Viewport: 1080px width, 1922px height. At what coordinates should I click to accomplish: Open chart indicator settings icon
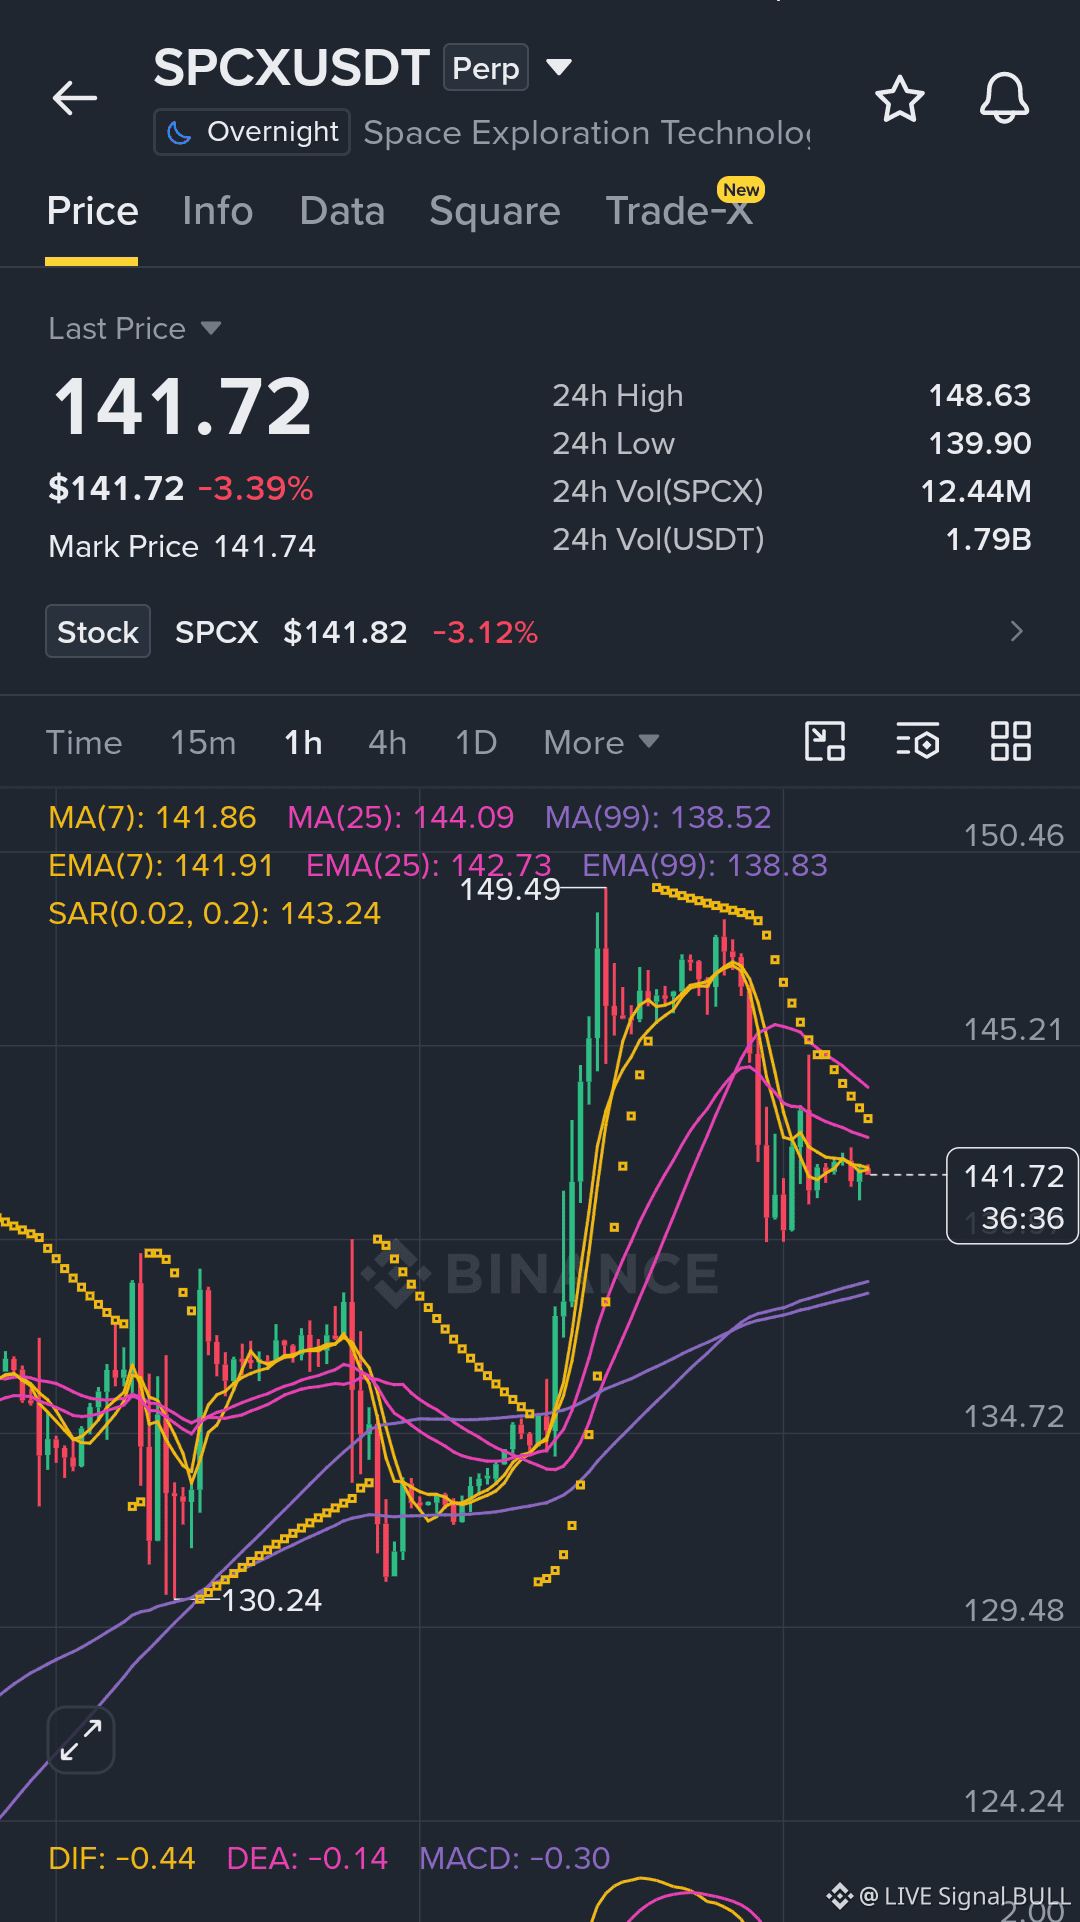coord(917,742)
